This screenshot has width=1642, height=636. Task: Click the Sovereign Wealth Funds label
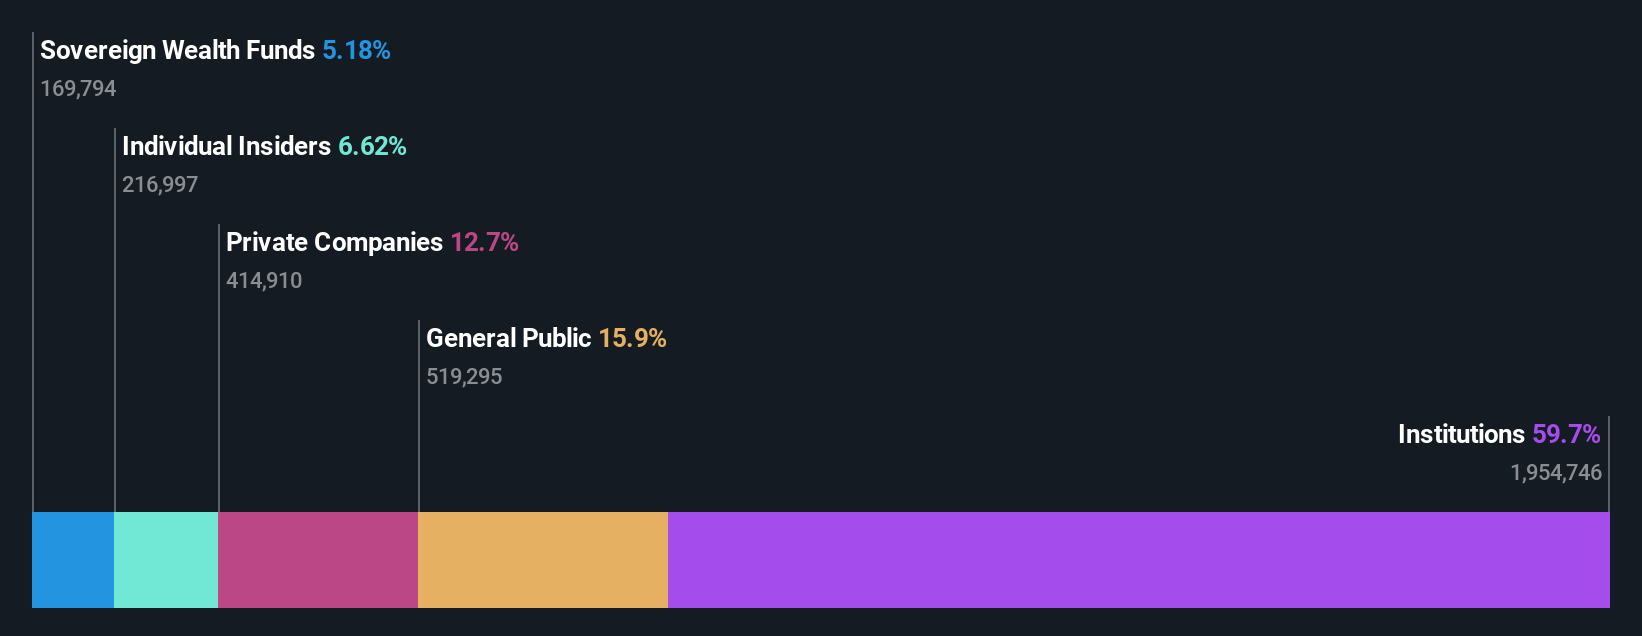pos(177,50)
